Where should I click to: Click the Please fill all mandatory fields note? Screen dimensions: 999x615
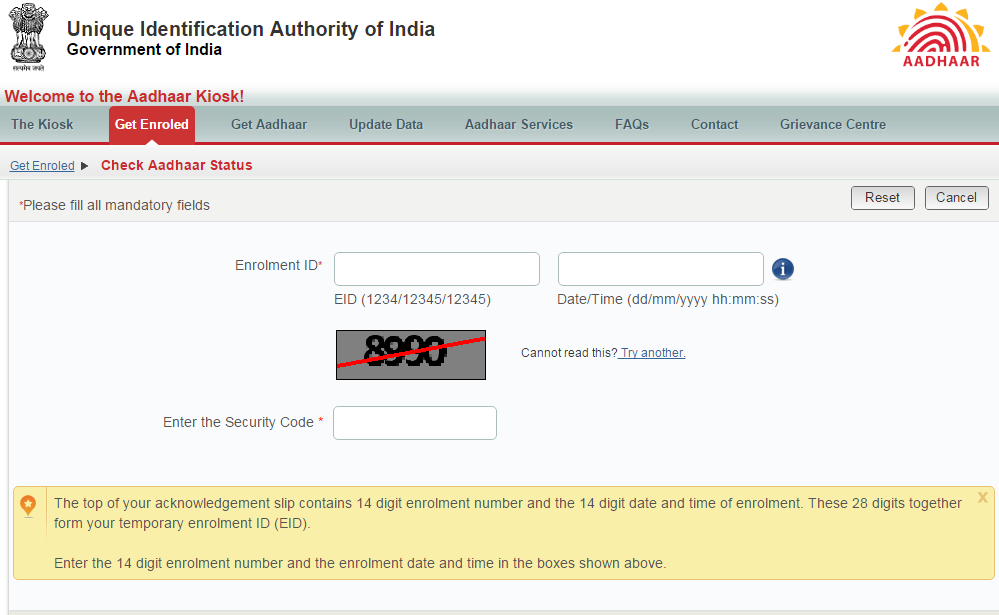(115, 205)
